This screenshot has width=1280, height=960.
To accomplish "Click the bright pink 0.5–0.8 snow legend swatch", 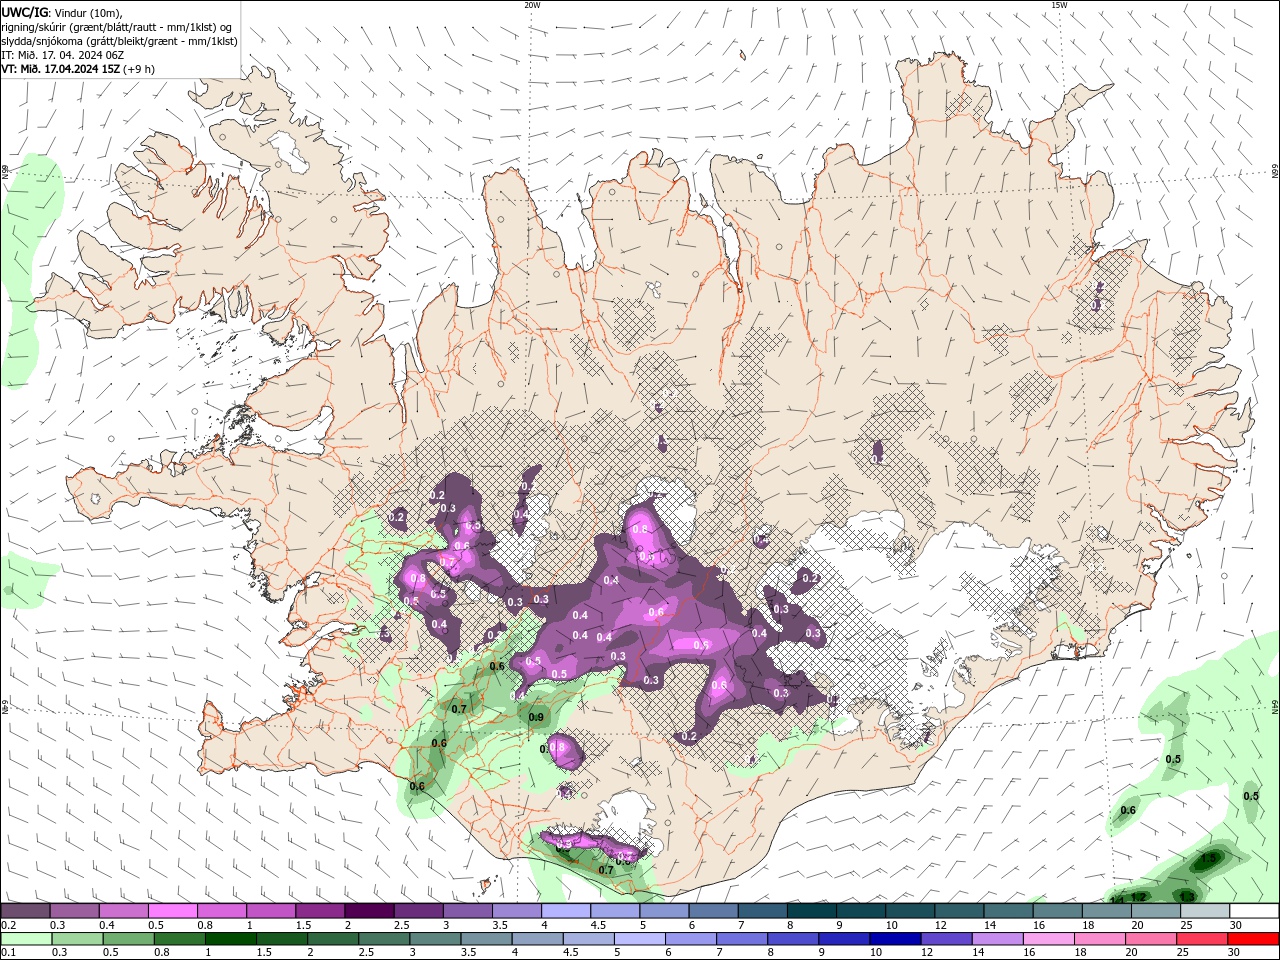I will click(173, 911).
